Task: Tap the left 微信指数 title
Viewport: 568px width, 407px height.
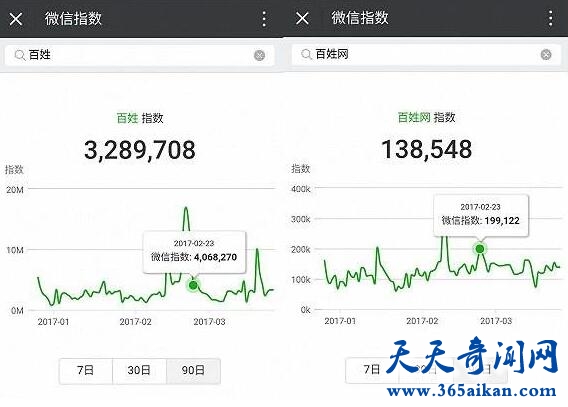Action: click(74, 18)
